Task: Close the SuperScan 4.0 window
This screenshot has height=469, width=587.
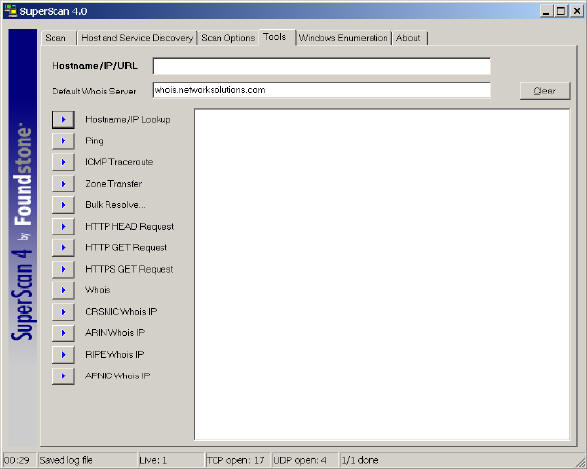Action: pyautogui.click(x=577, y=11)
